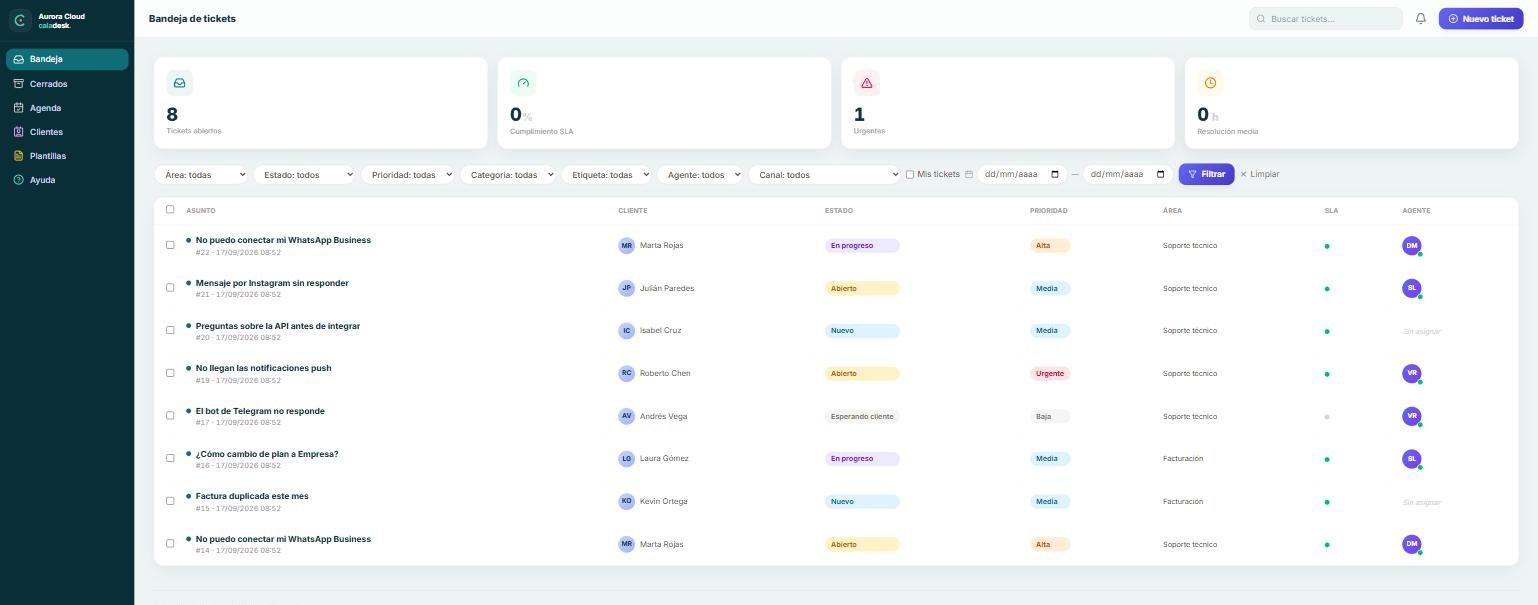
Task: Click Kevin Ortega KO avatar
Action: 626,501
